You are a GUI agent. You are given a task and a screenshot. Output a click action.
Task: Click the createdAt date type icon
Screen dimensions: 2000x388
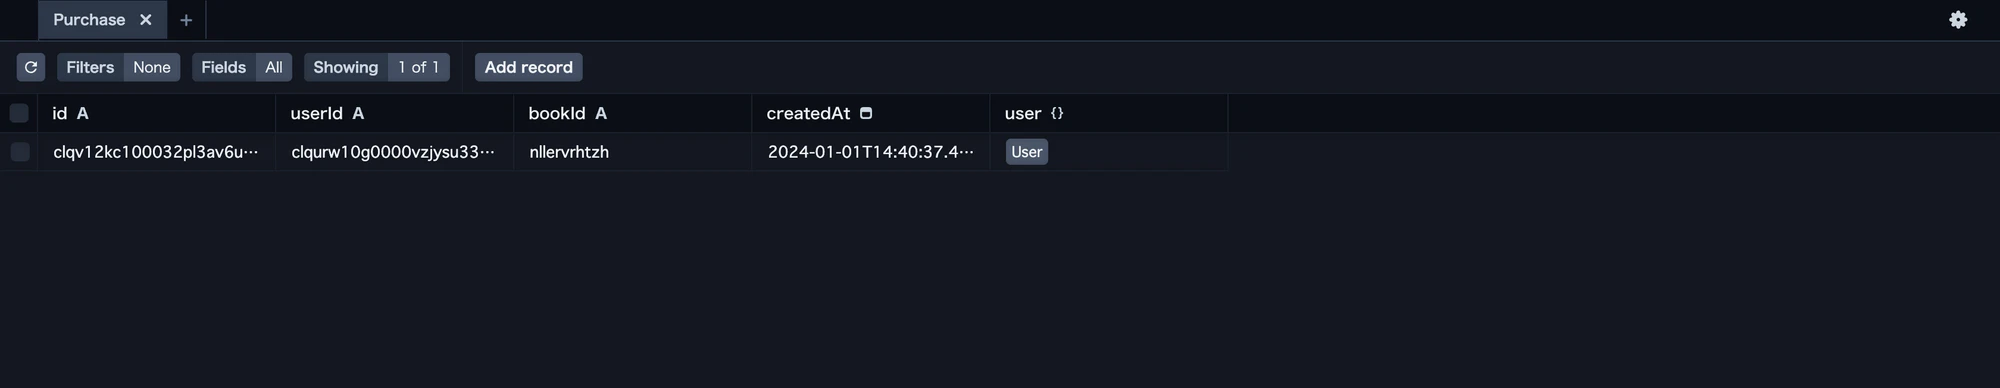click(x=866, y=113)
